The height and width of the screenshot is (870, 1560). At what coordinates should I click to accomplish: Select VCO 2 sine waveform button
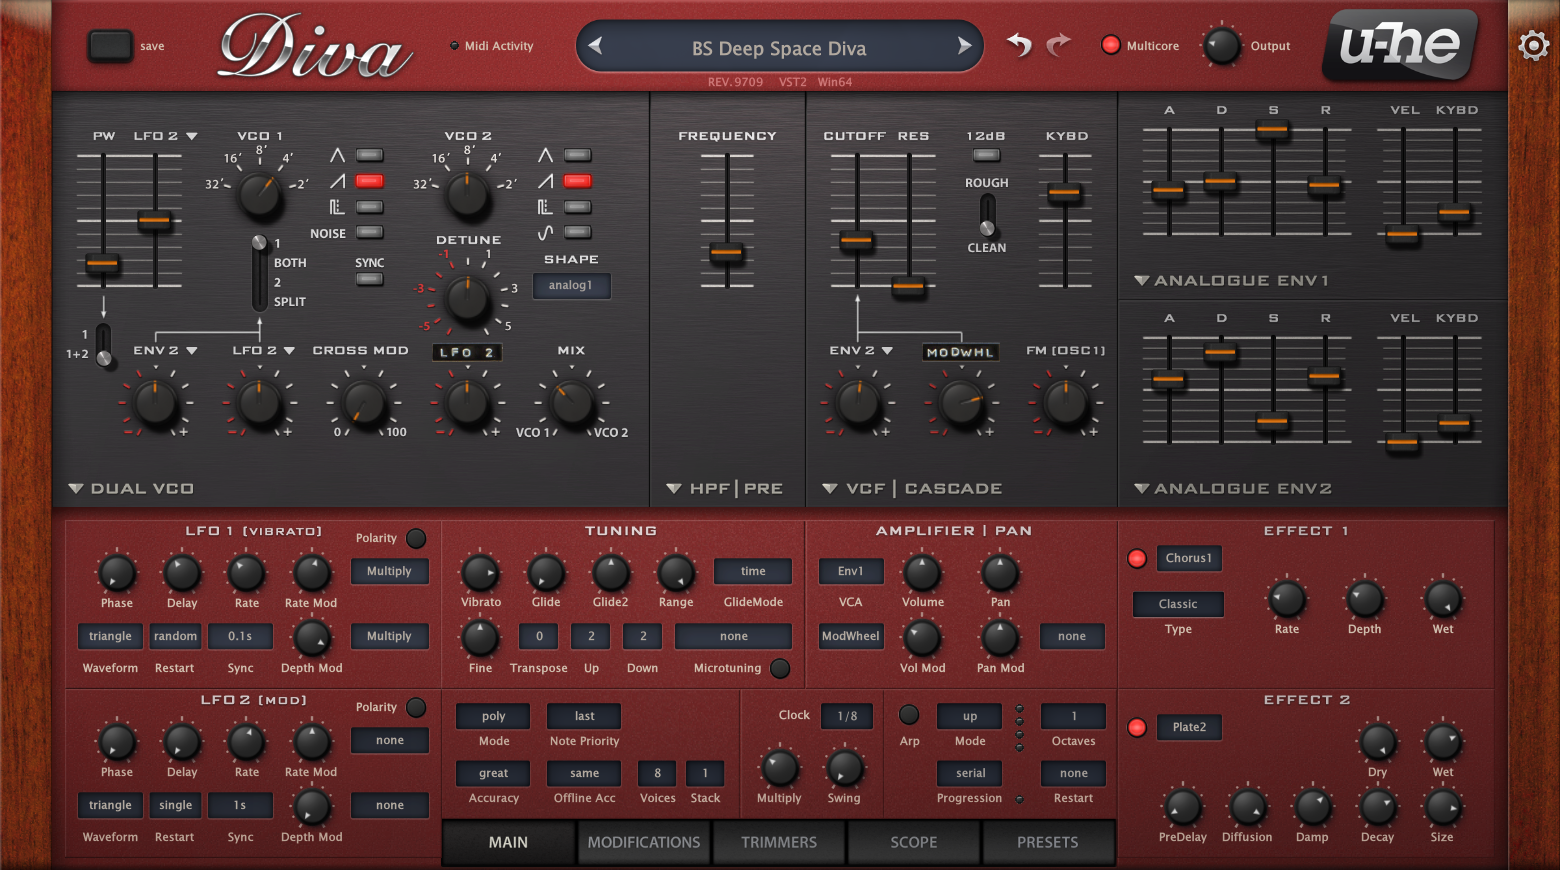click(x=577, y=232)
